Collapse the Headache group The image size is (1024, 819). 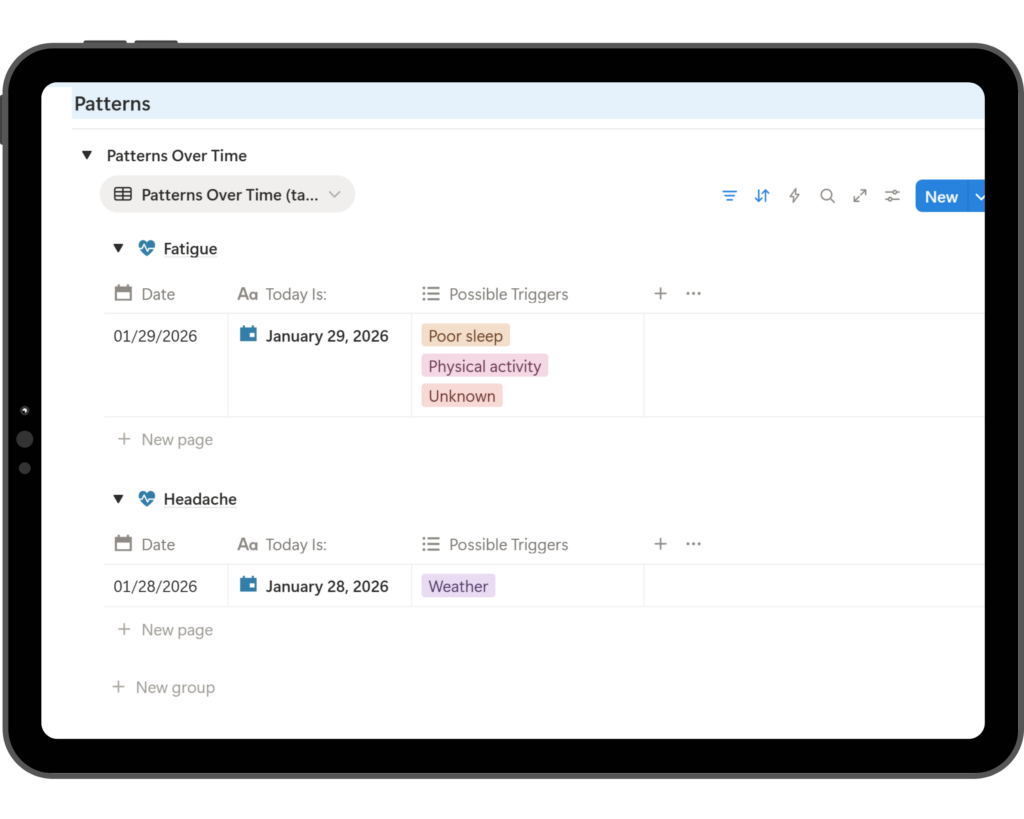coord(118,499)
